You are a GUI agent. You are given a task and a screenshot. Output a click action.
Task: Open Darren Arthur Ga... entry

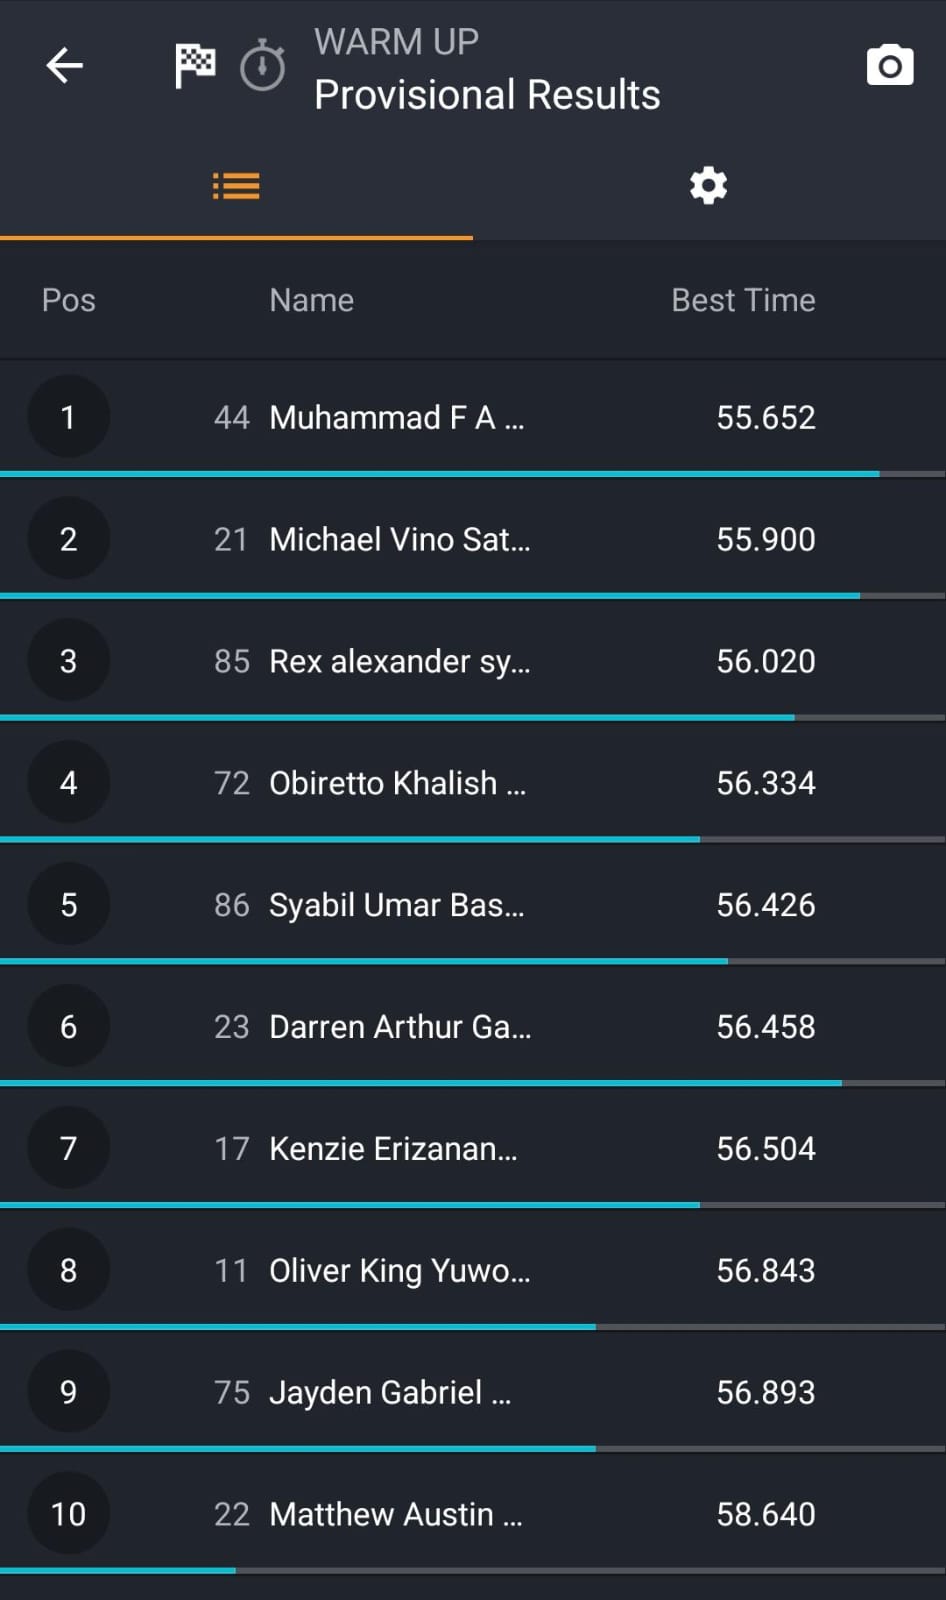[400, 1027]
